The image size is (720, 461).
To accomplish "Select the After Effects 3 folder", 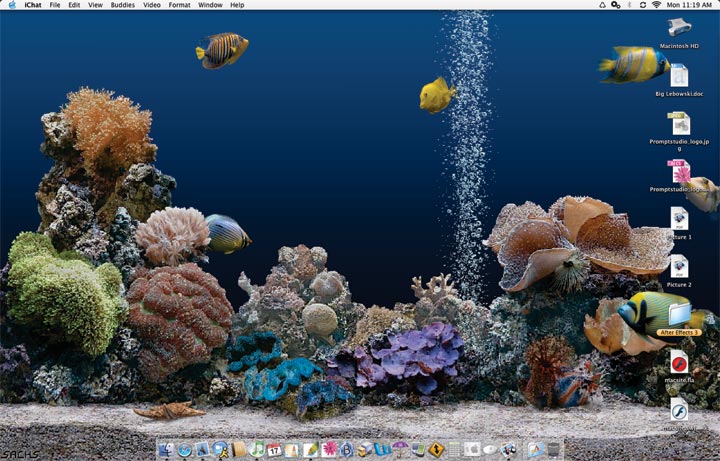I will coord(679,315).
